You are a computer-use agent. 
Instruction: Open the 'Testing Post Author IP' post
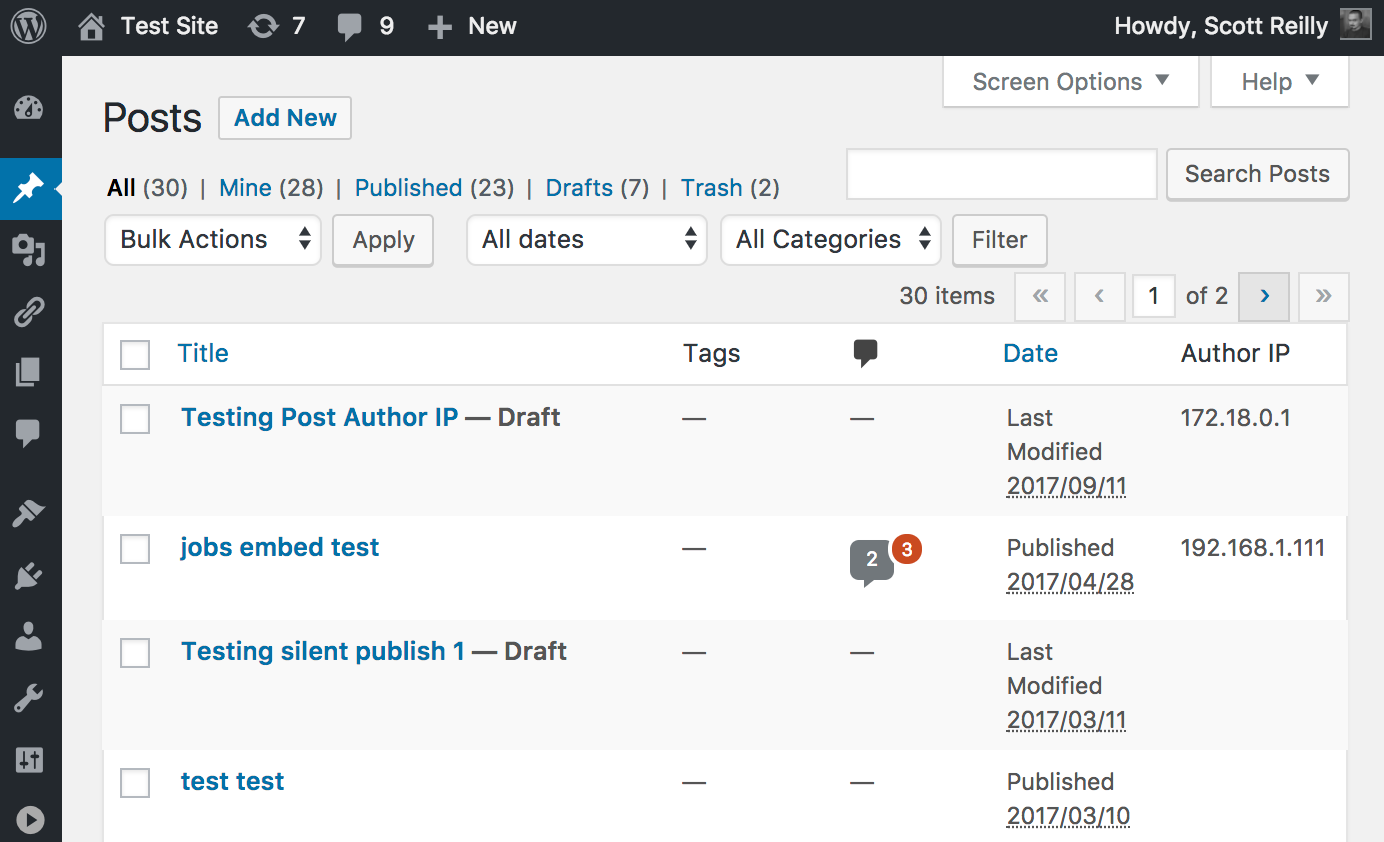point(319,417)
